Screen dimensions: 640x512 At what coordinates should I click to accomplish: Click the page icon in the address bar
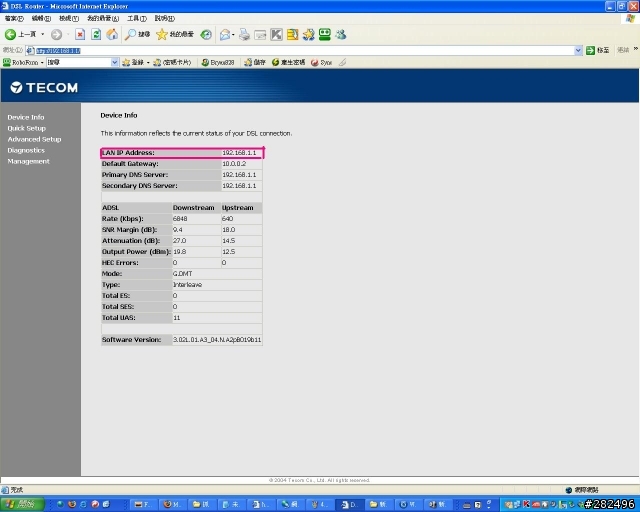point(30,51)
